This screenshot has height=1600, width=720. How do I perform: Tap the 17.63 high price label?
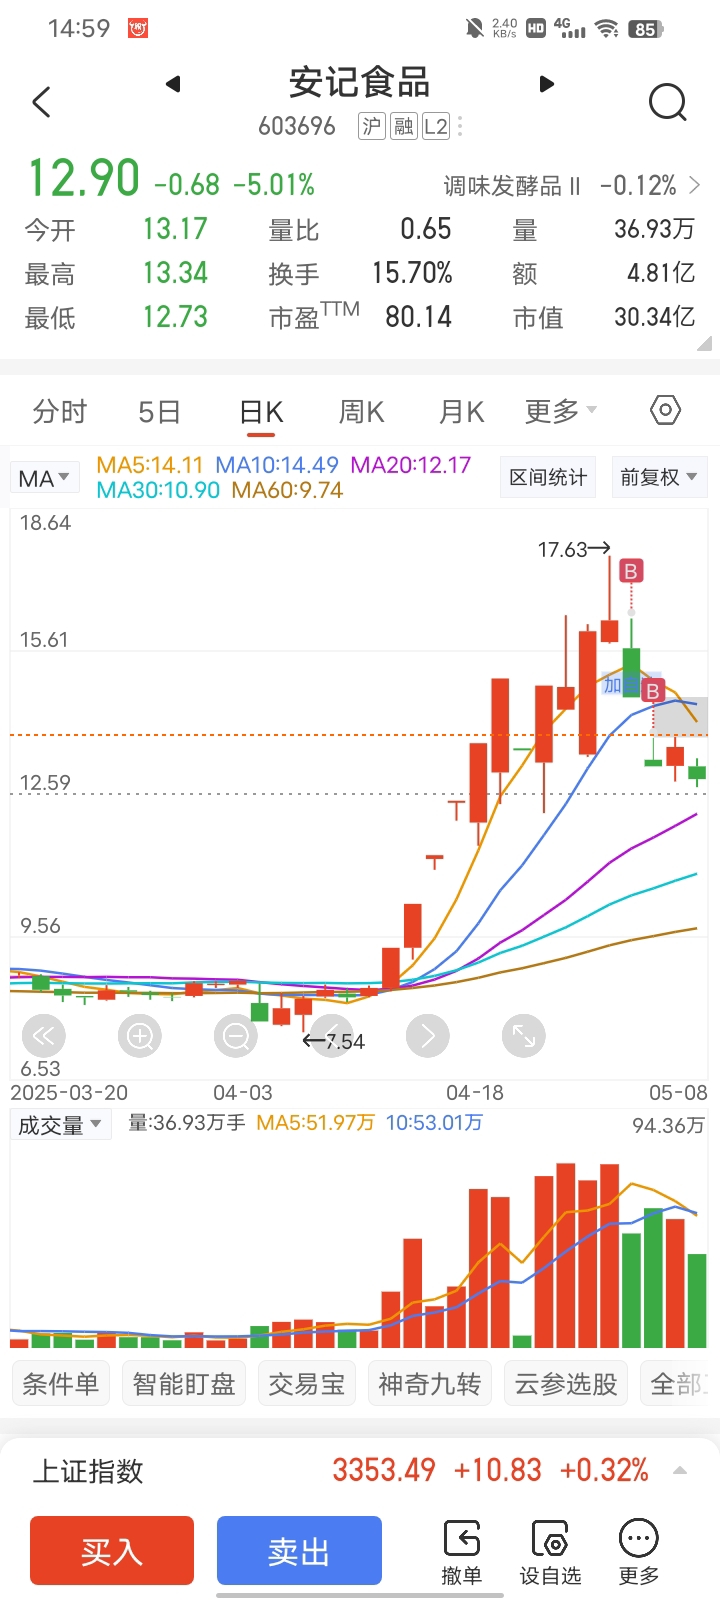[562, 549]
